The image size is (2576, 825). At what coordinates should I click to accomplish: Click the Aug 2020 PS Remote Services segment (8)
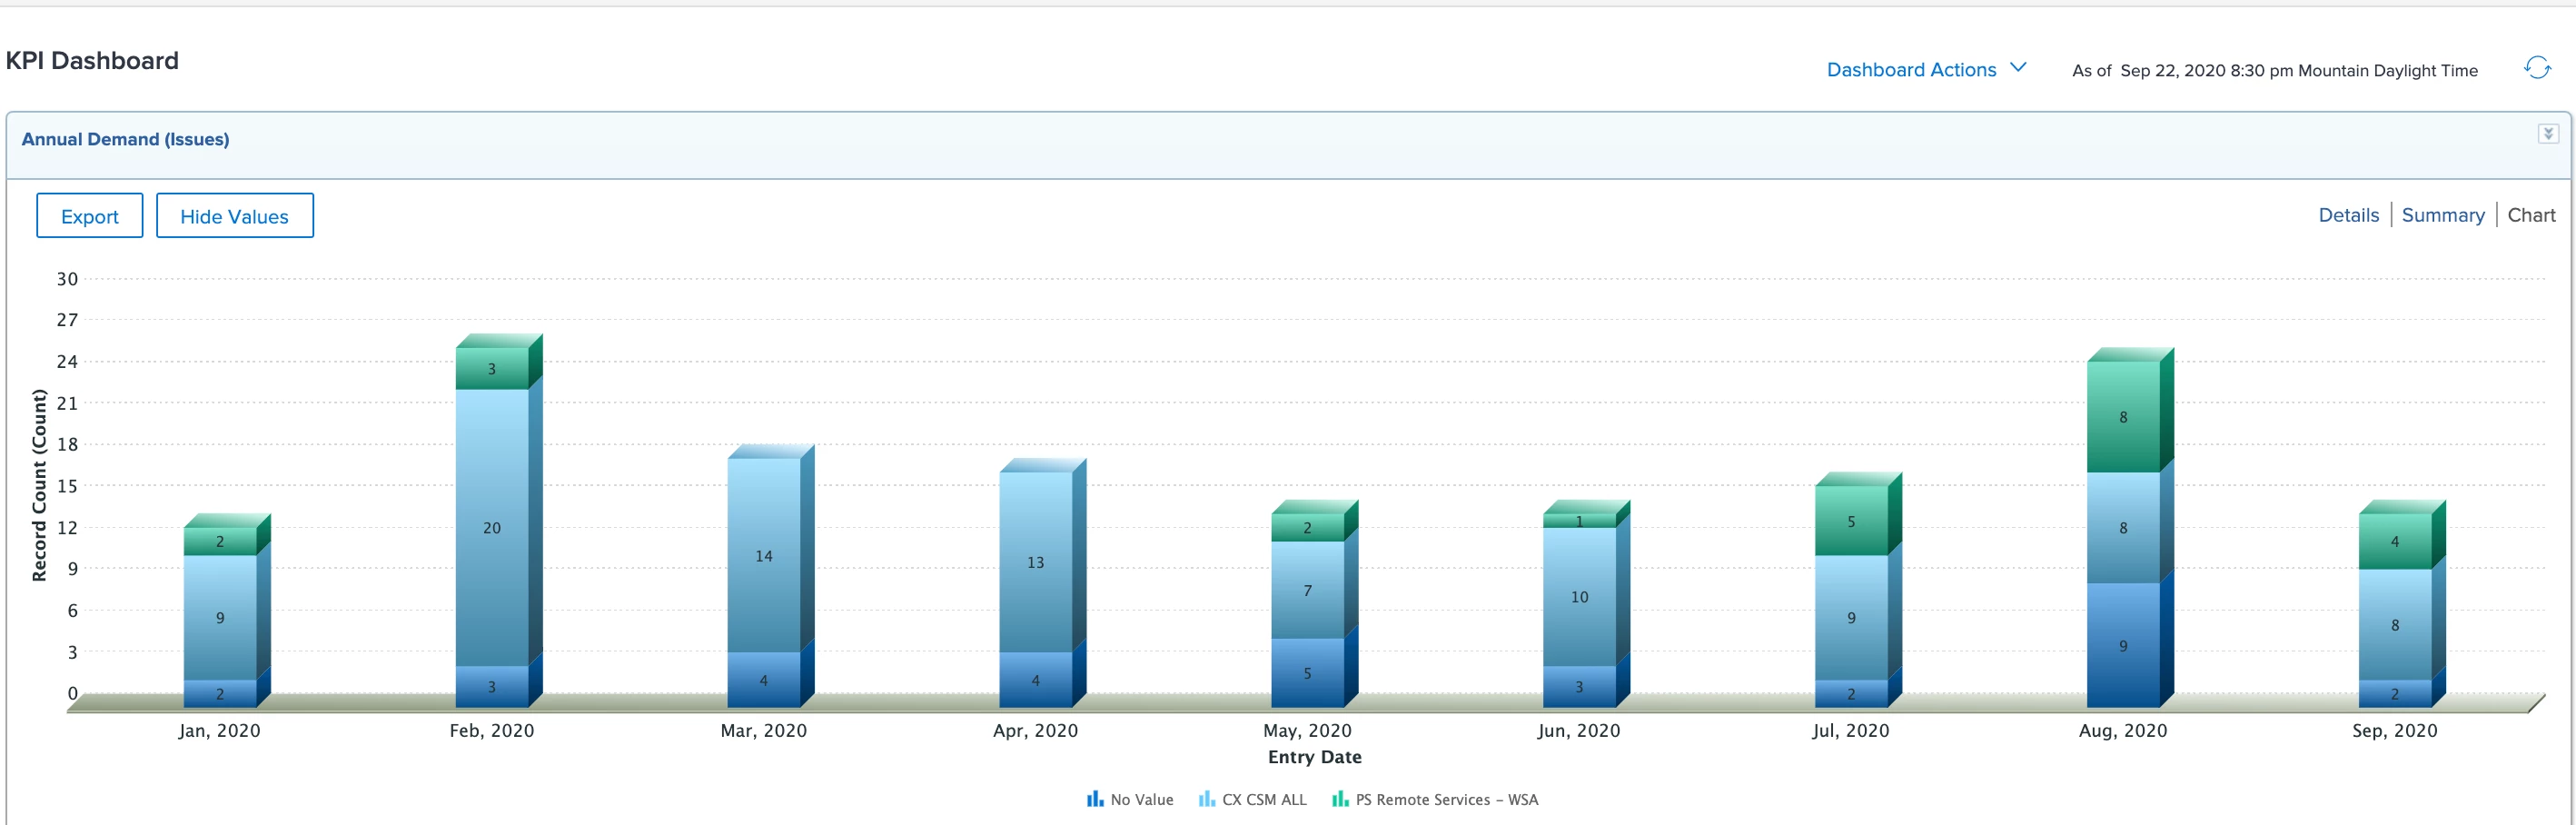[x=2122, y=417]
